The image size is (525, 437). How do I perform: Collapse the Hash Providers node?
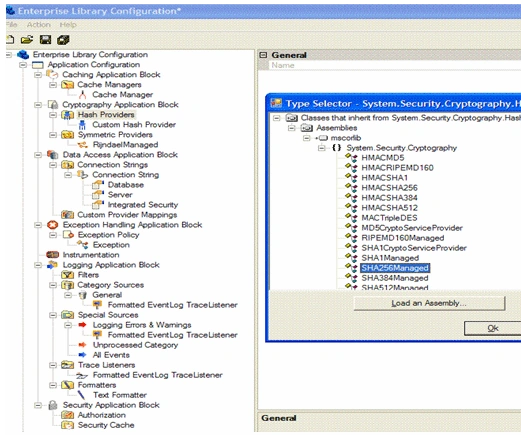point(53,115)
